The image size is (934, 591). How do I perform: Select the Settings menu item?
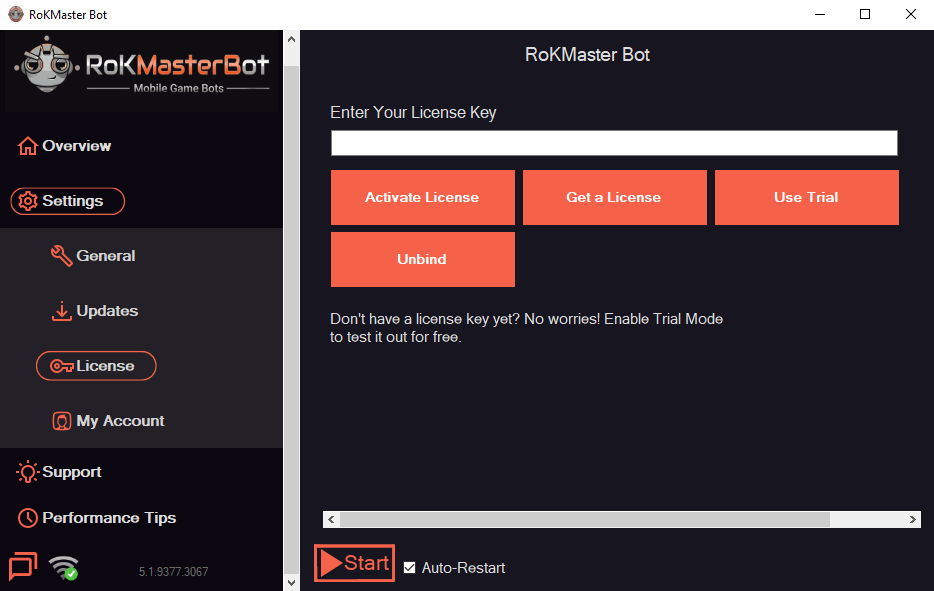pos(67,201)
